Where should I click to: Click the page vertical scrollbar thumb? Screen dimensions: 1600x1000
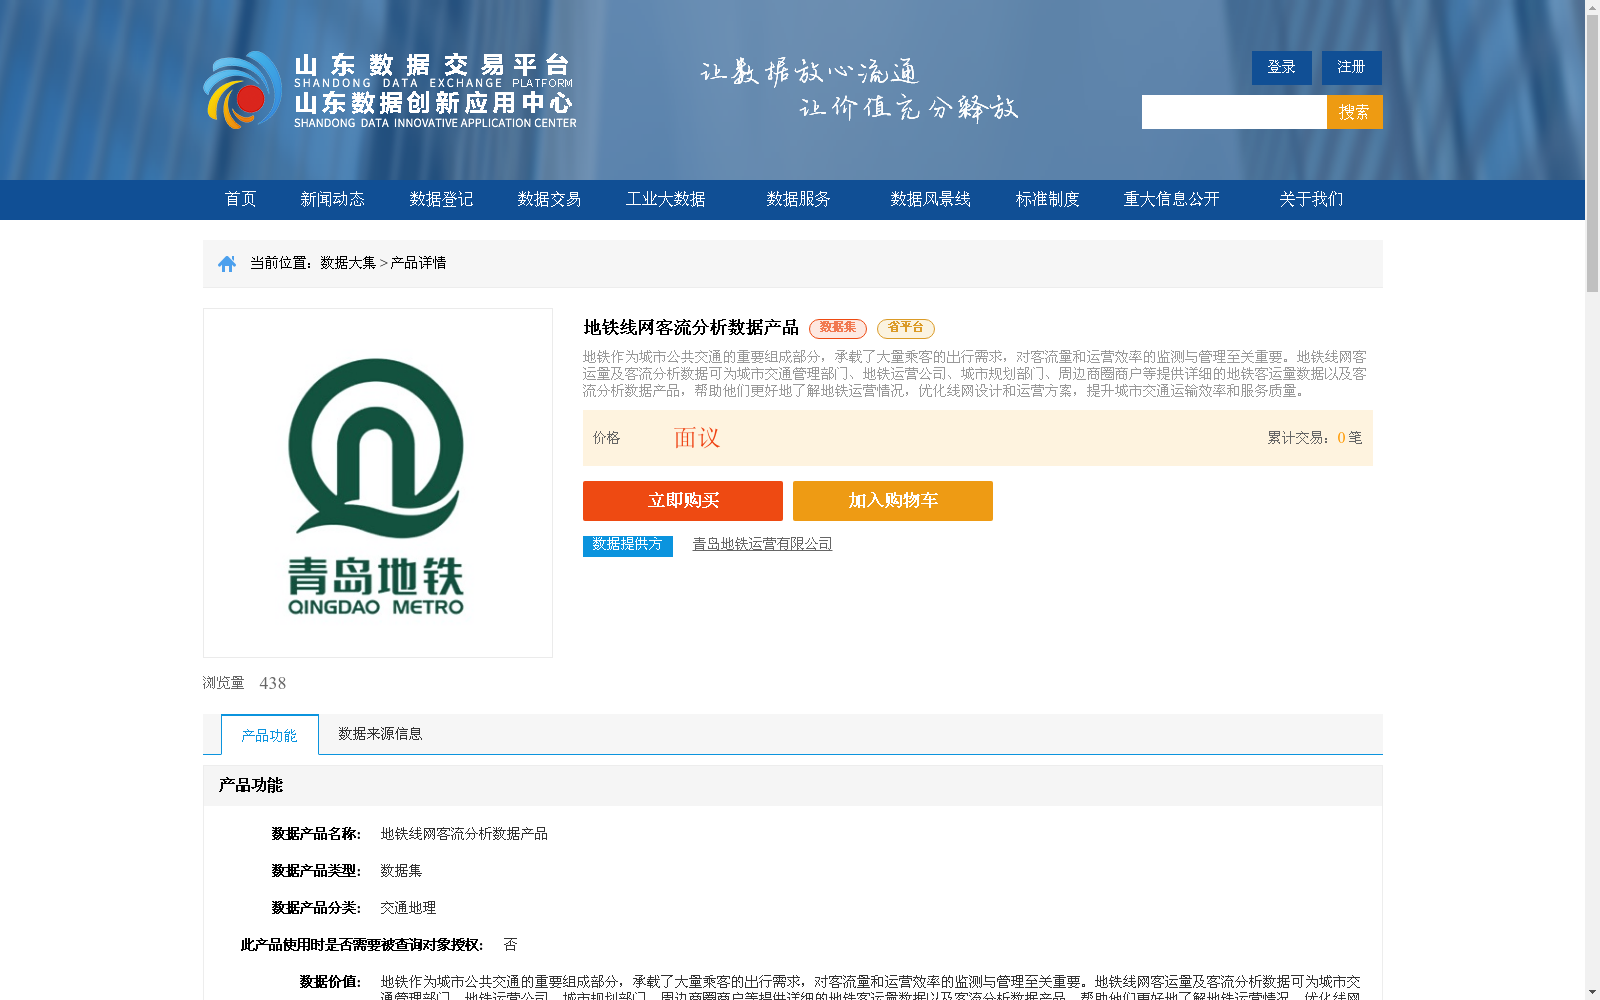coord(1592,155)
